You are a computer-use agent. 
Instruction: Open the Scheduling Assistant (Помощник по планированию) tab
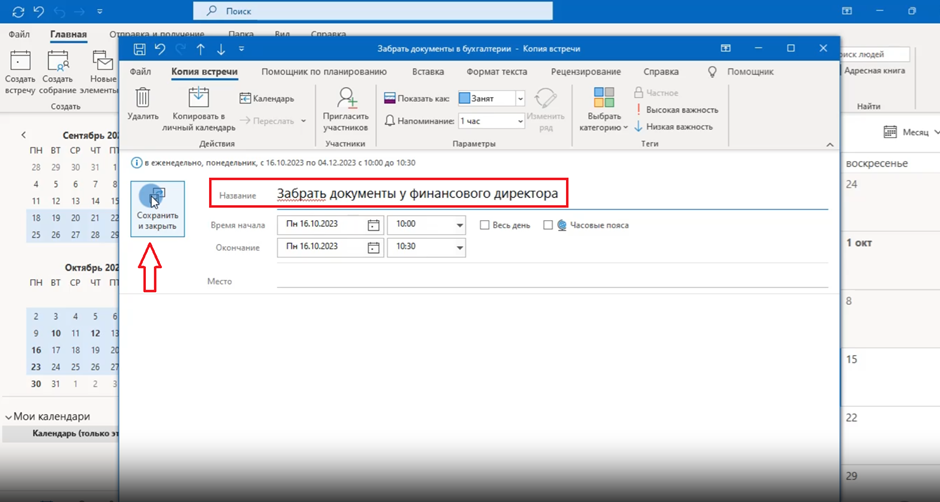tap(323, 72)
